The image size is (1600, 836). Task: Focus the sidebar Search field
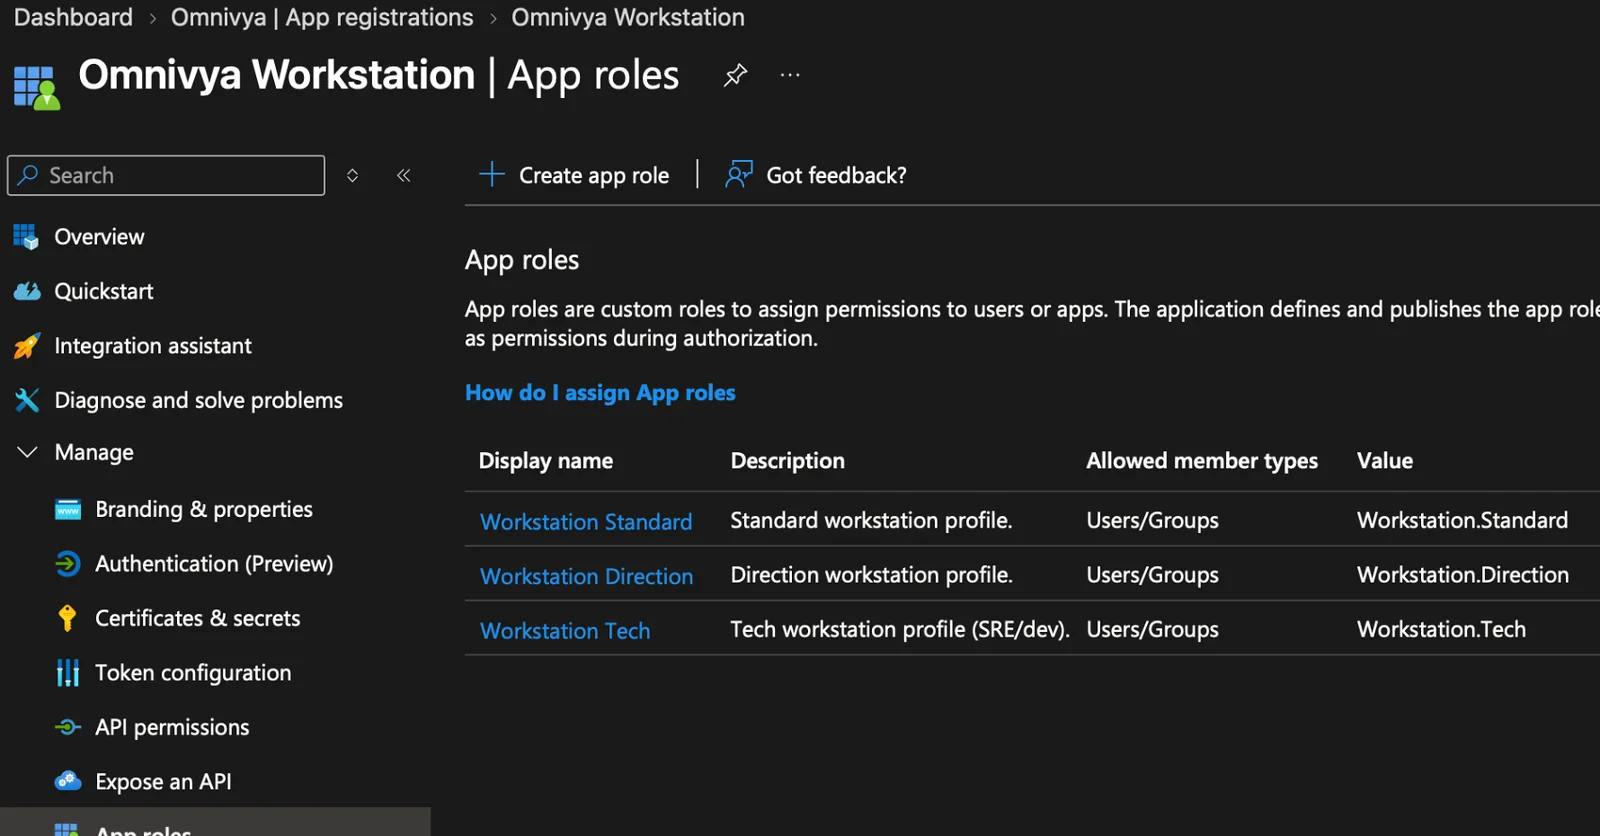(166, 175)
